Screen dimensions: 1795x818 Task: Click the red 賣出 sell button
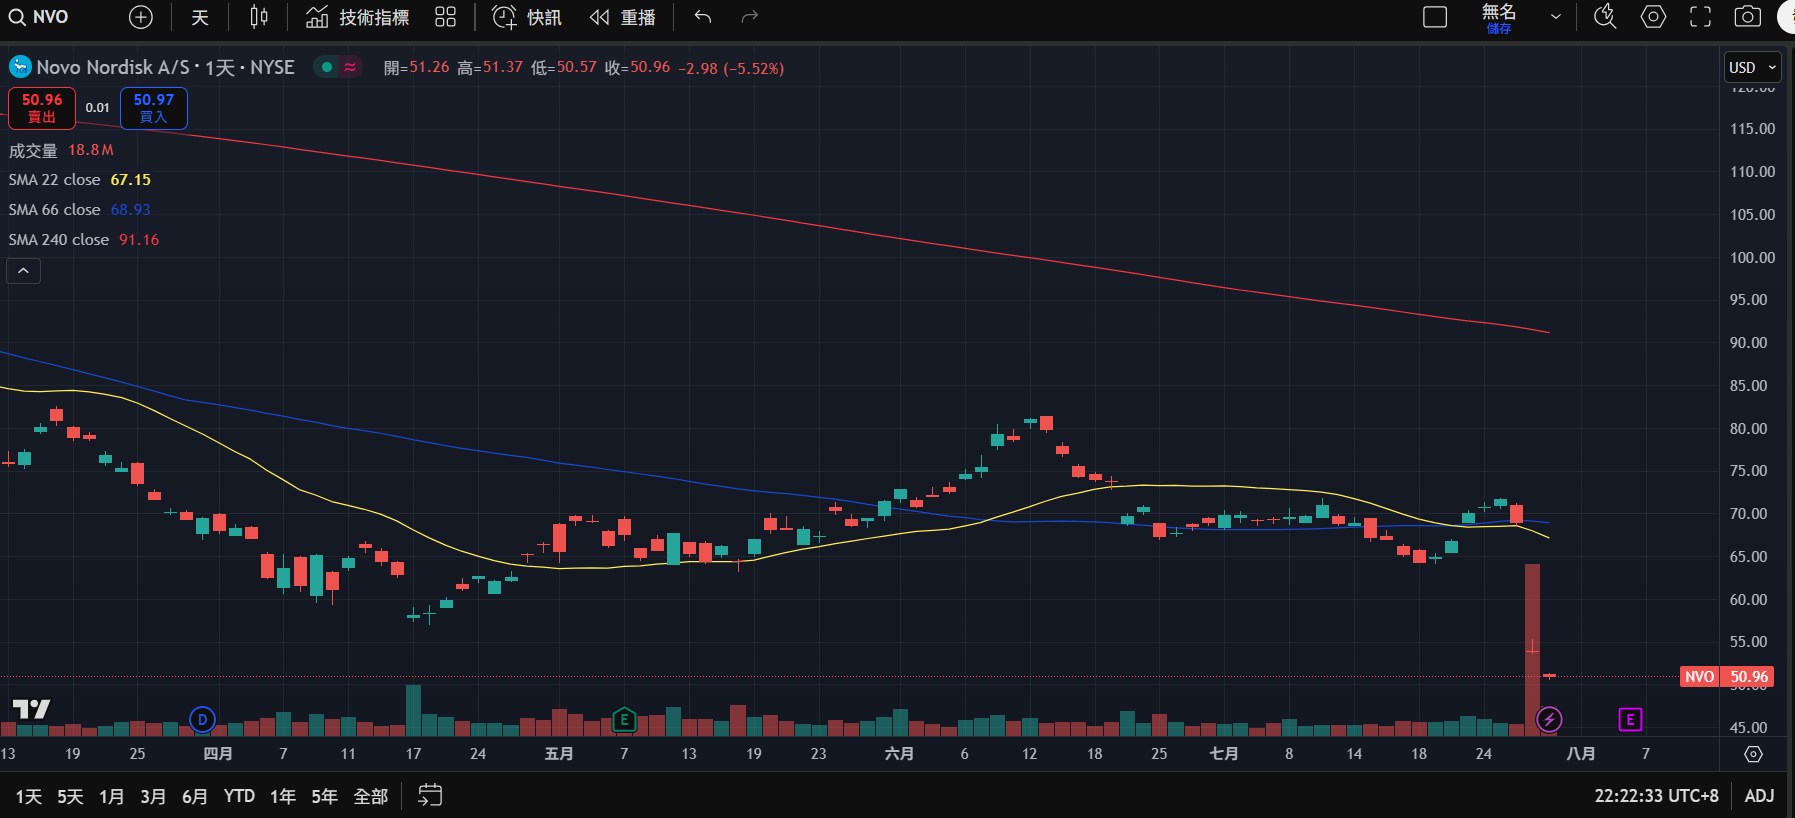[x=42, y=108]
